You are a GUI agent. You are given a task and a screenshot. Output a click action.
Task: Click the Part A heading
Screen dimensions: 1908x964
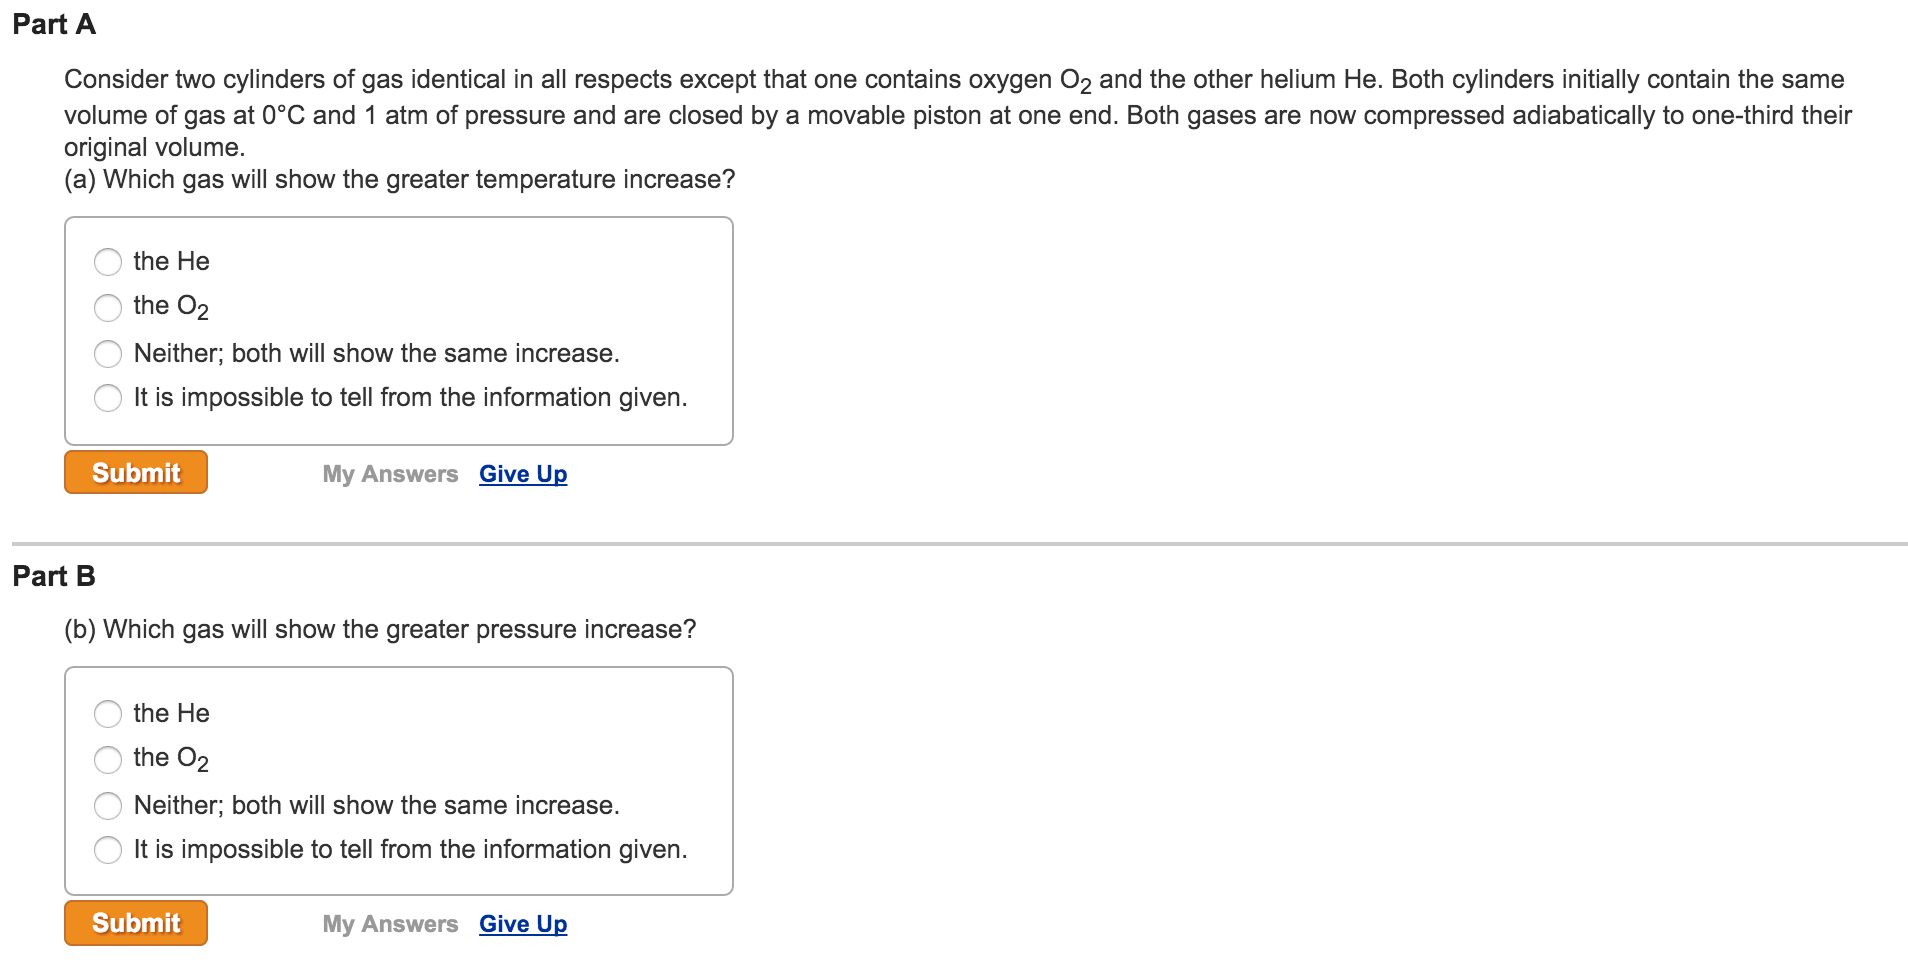tap(54, 24)
